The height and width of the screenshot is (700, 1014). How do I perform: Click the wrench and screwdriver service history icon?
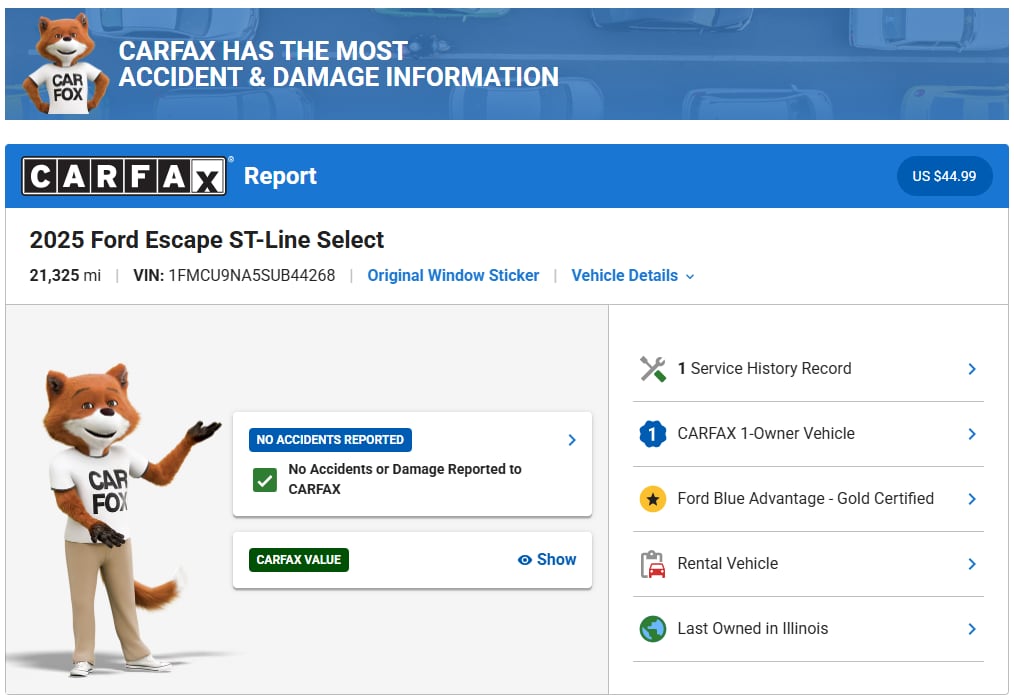tap(653, 369)
